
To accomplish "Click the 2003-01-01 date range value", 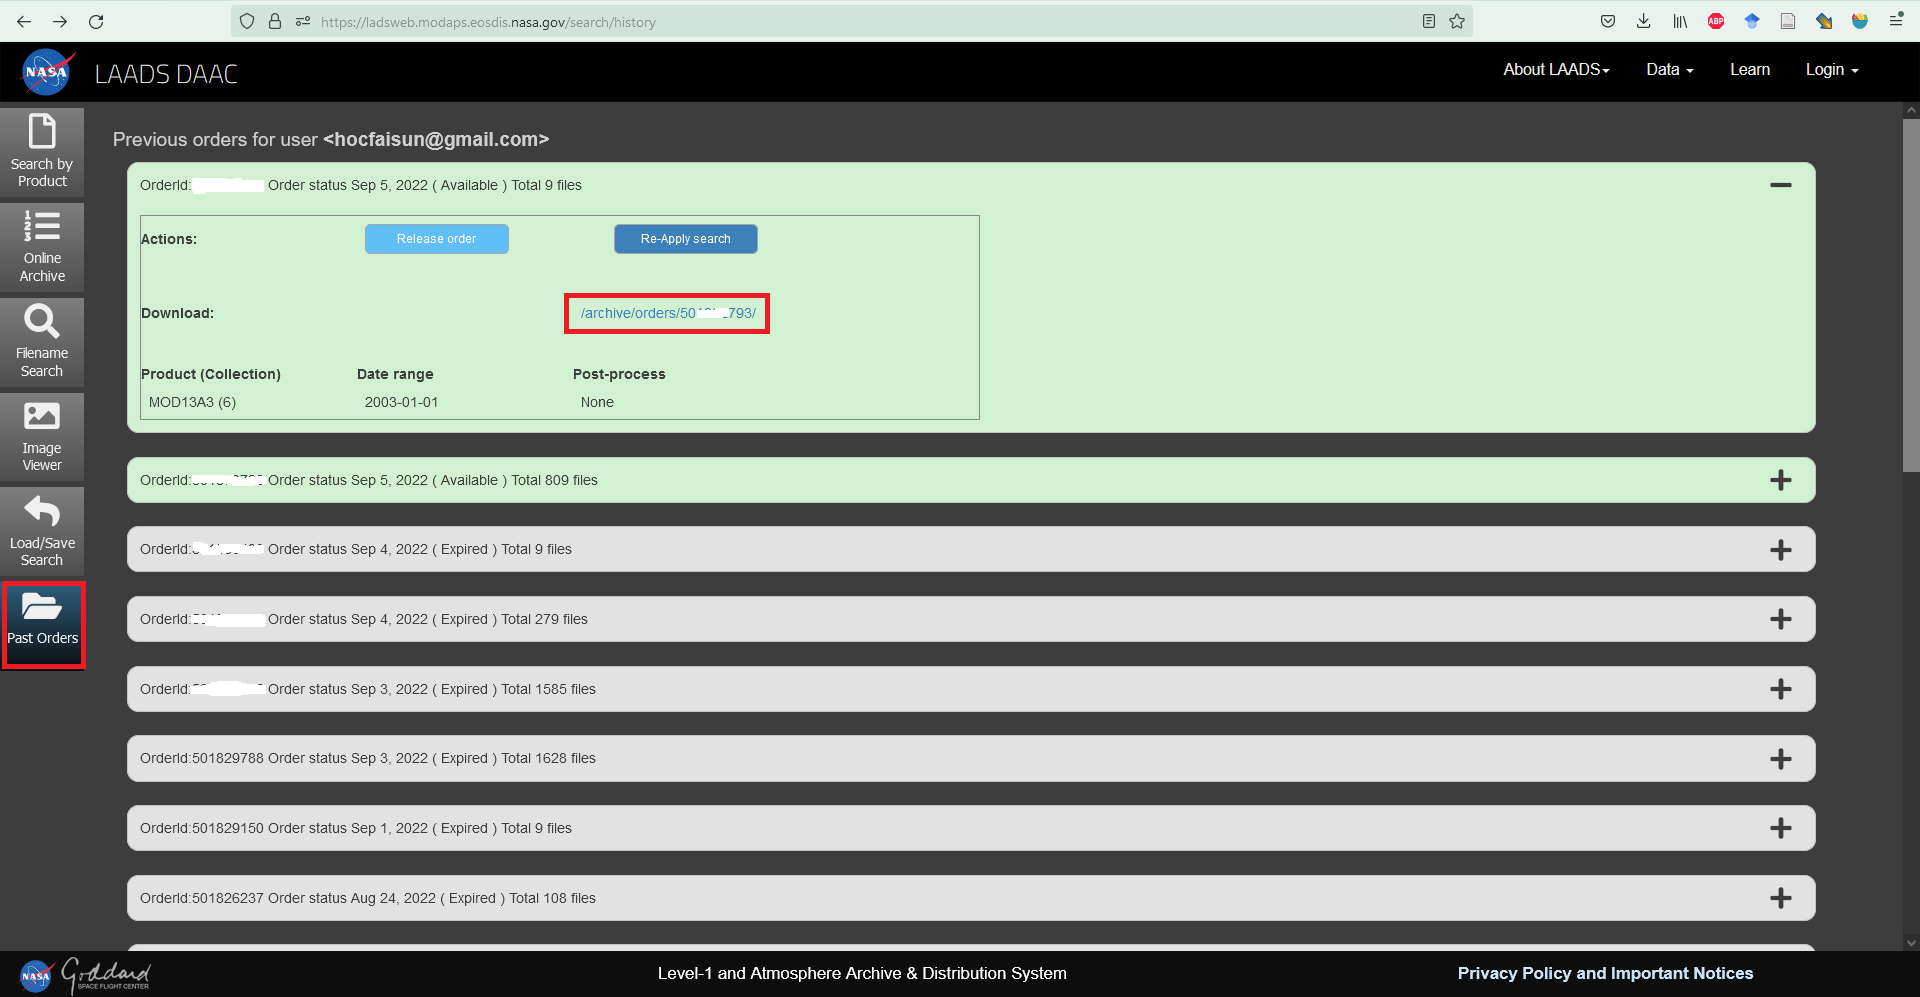I will click(x=401, y=402).
